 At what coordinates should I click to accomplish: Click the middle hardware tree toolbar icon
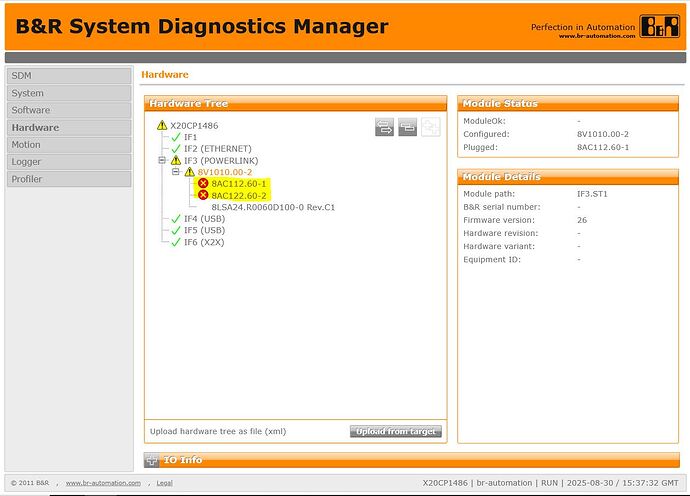pyautogui.click(x=407, y=127)
